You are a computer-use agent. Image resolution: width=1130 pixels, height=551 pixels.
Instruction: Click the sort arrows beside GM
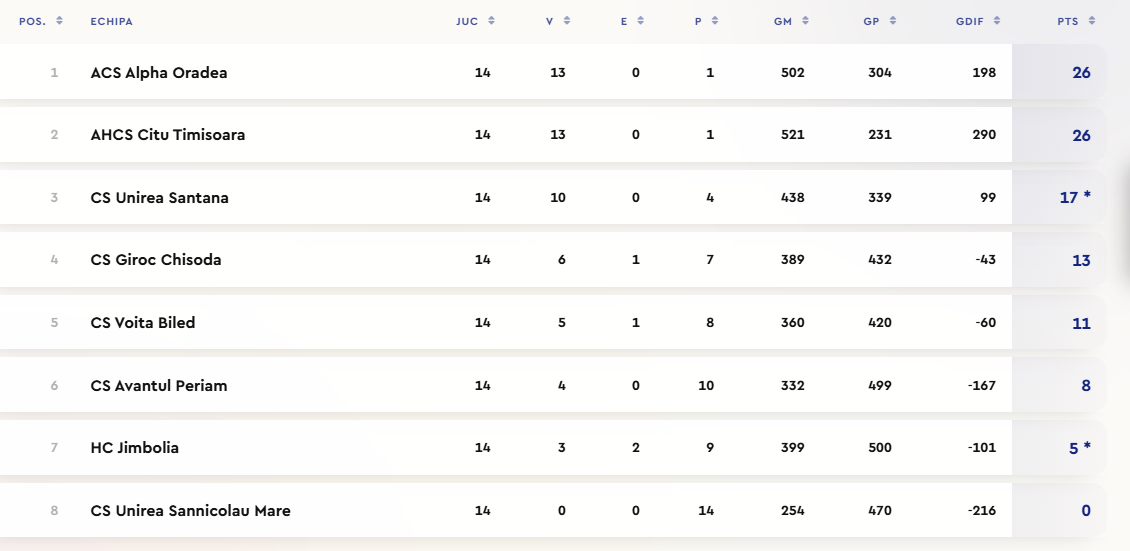[805, 21]
